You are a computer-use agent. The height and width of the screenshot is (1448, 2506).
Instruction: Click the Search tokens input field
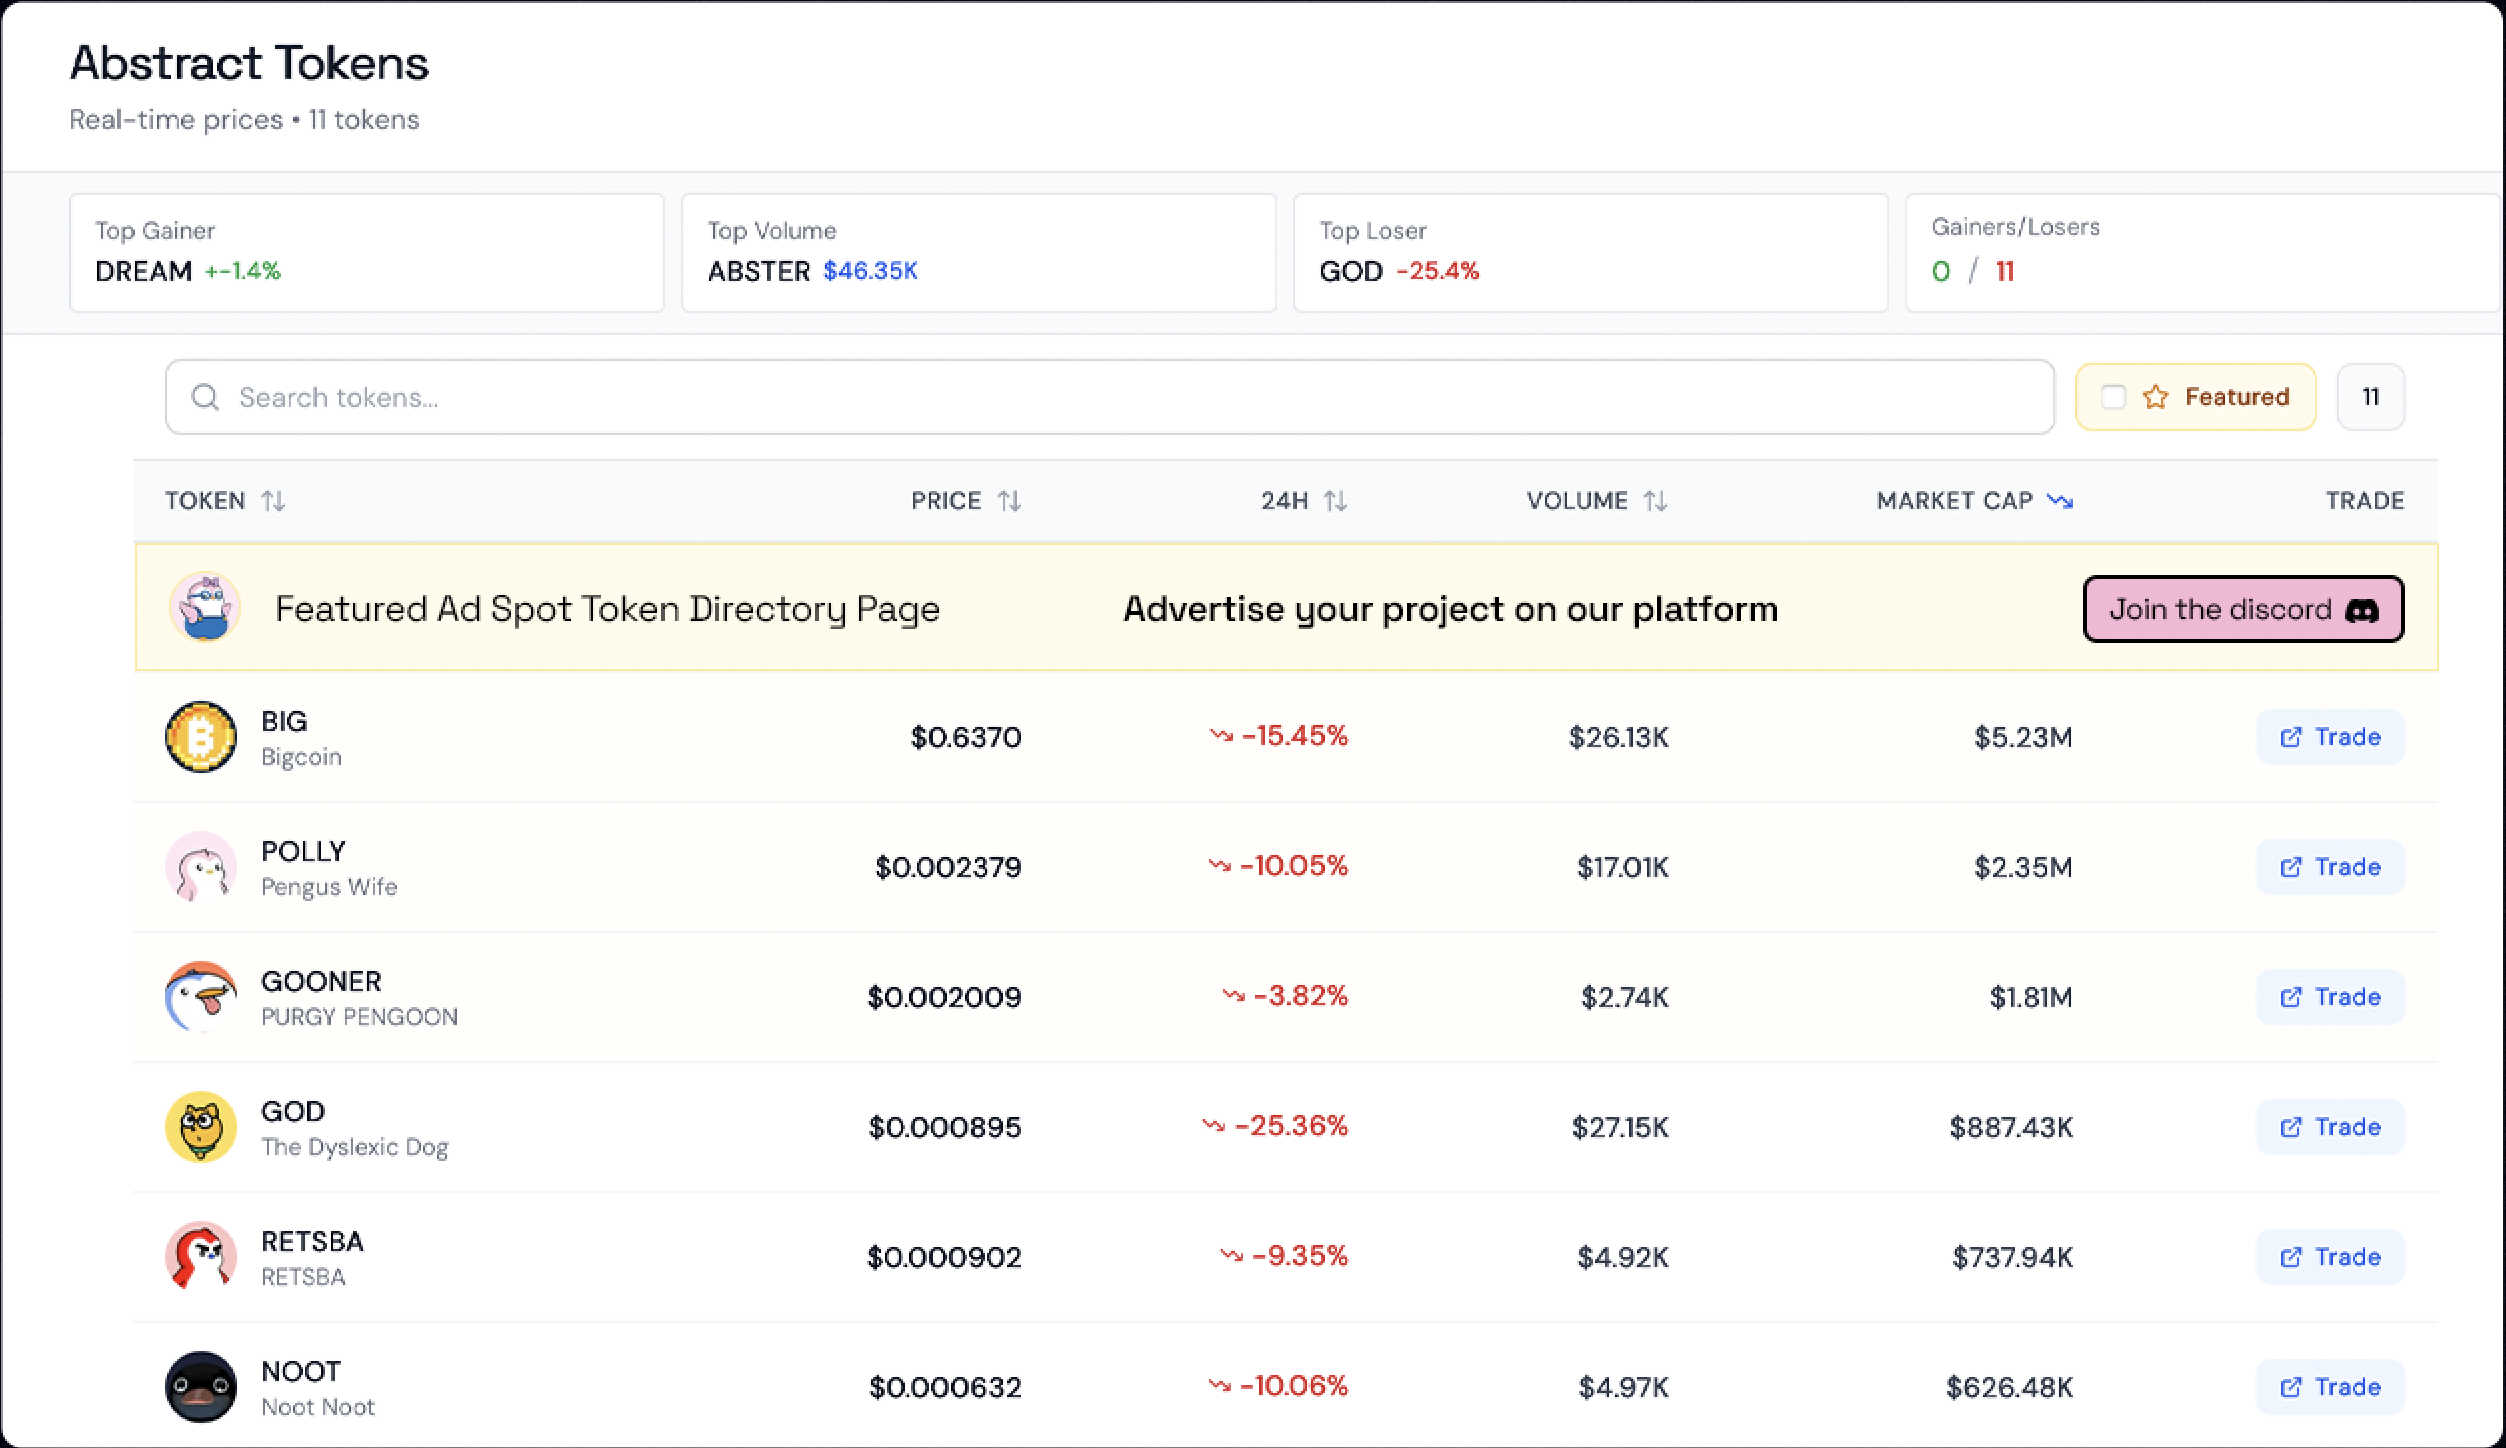[700, 396]
